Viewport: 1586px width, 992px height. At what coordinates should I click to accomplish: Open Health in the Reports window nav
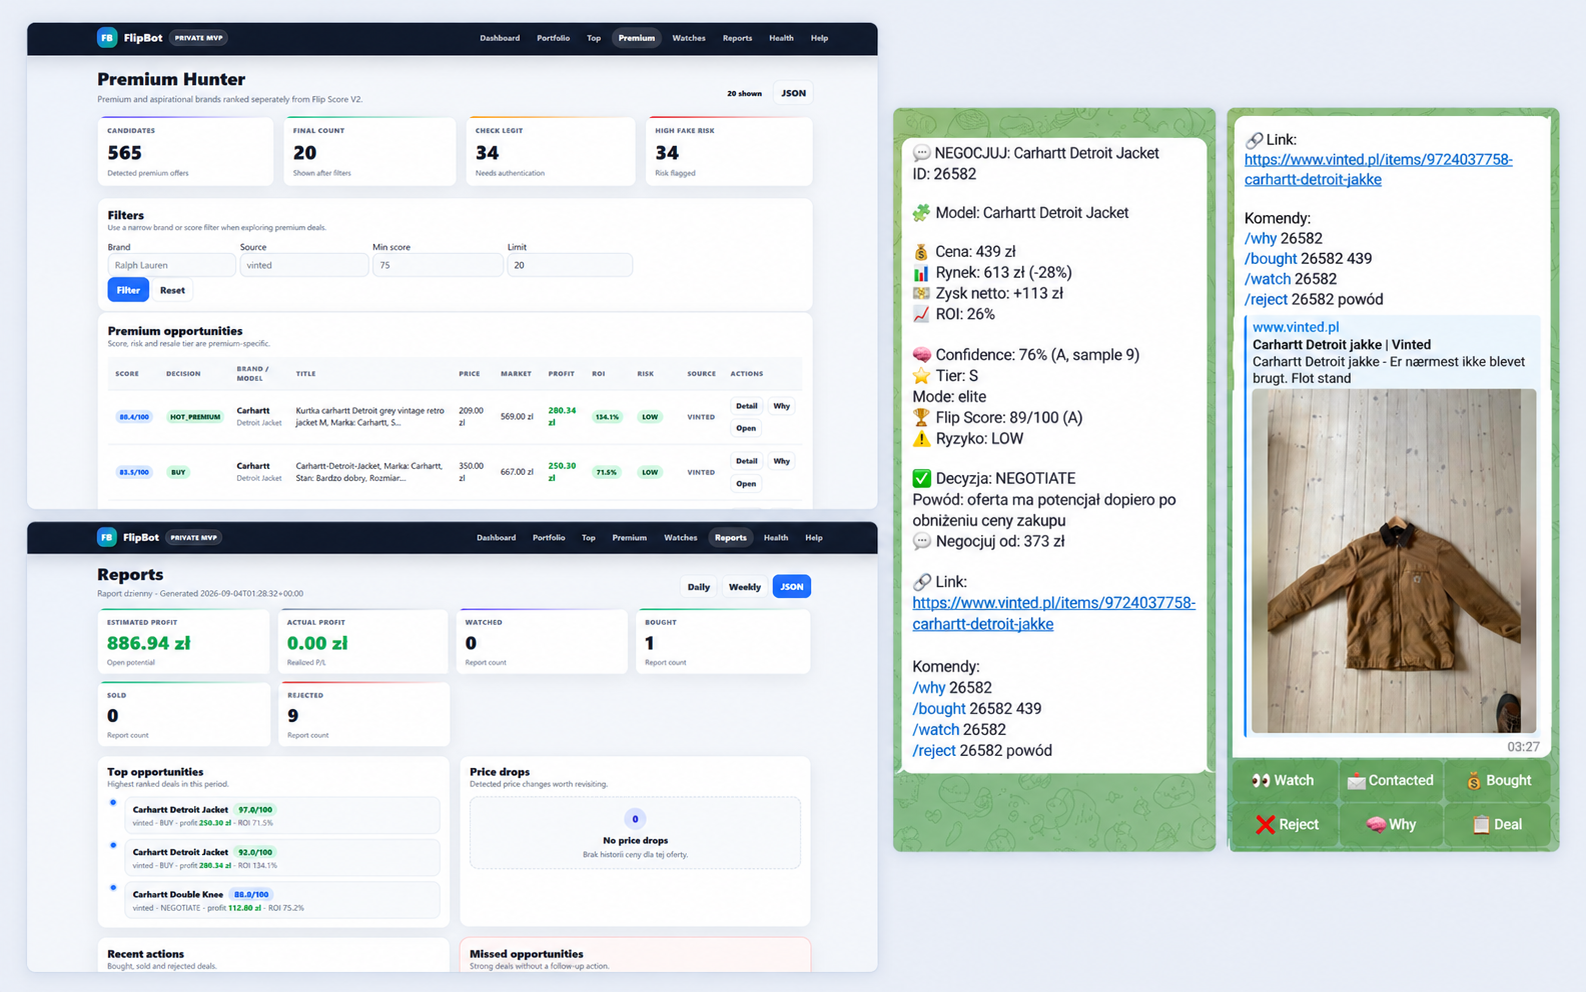pyautogui.click(x=776, y=537)
